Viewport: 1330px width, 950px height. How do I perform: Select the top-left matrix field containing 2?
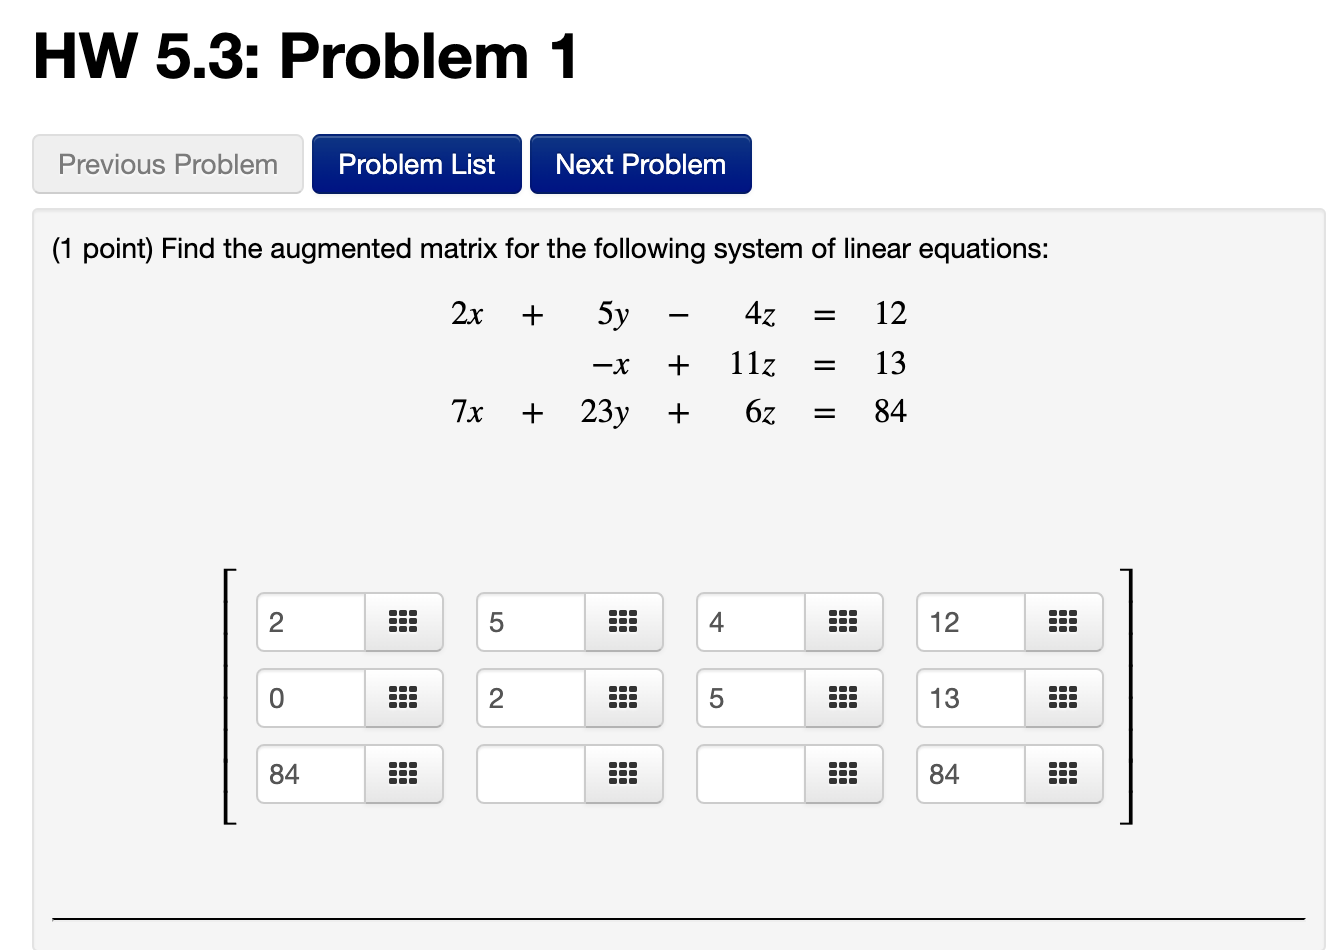point(307,622)
